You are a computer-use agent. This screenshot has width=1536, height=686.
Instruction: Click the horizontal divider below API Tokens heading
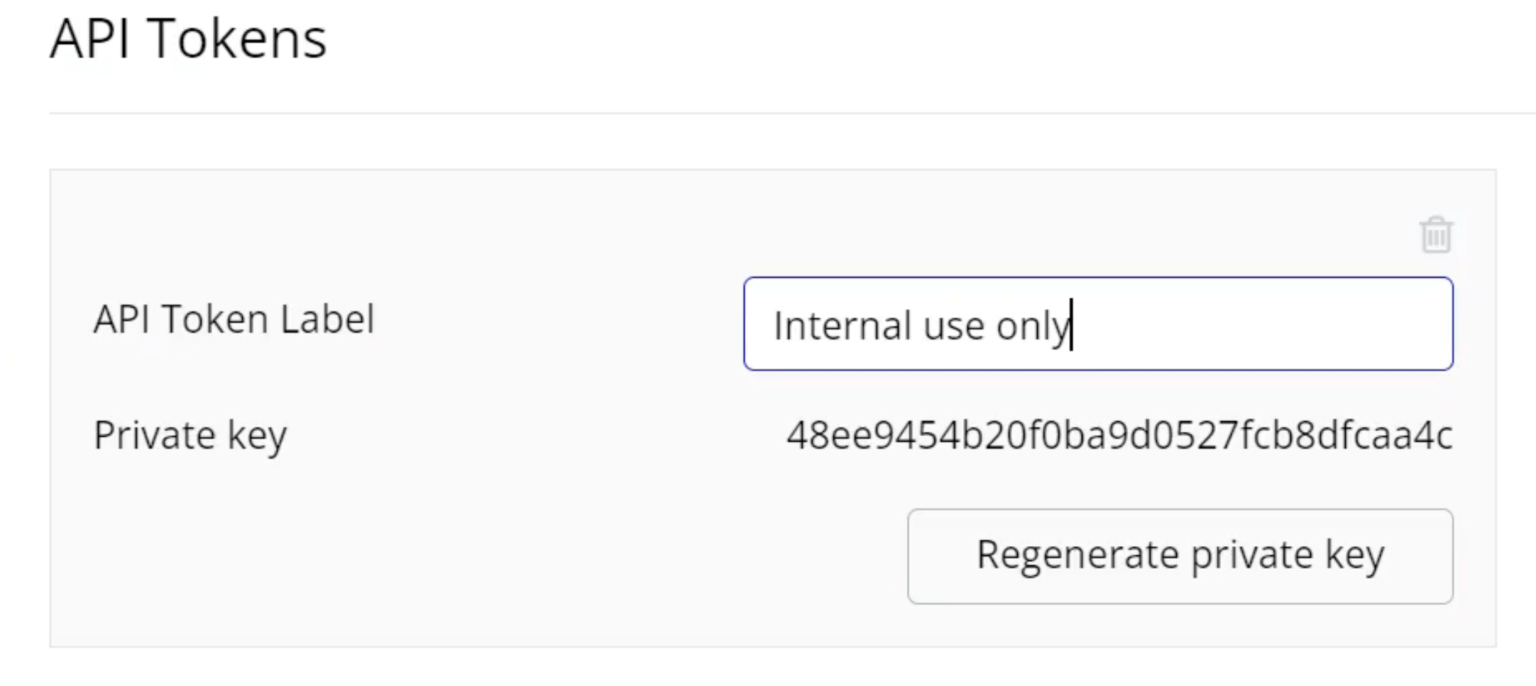792,113
